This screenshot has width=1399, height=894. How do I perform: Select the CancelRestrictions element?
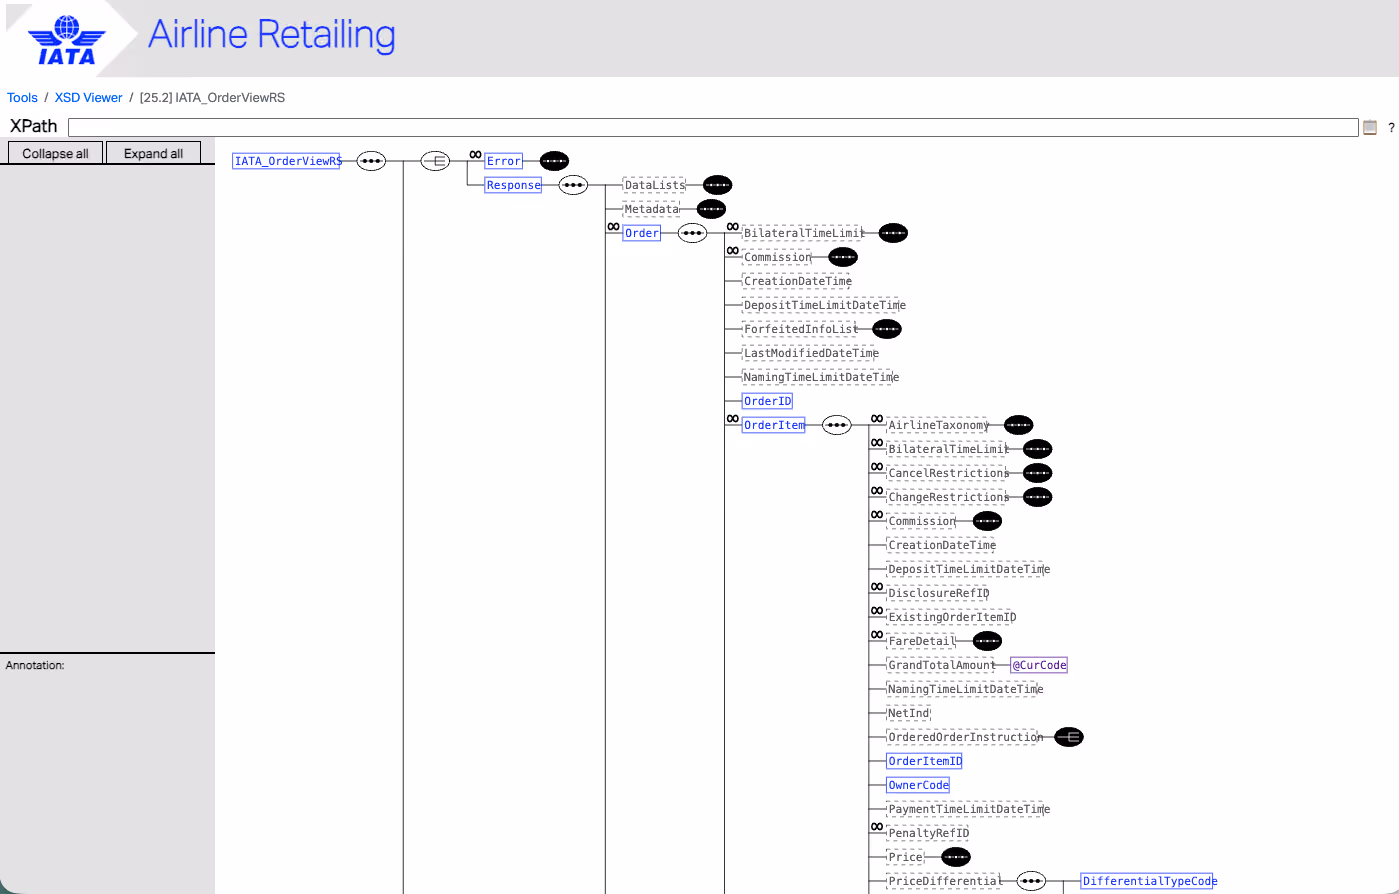pyautogui.click(x=948, y=473)
